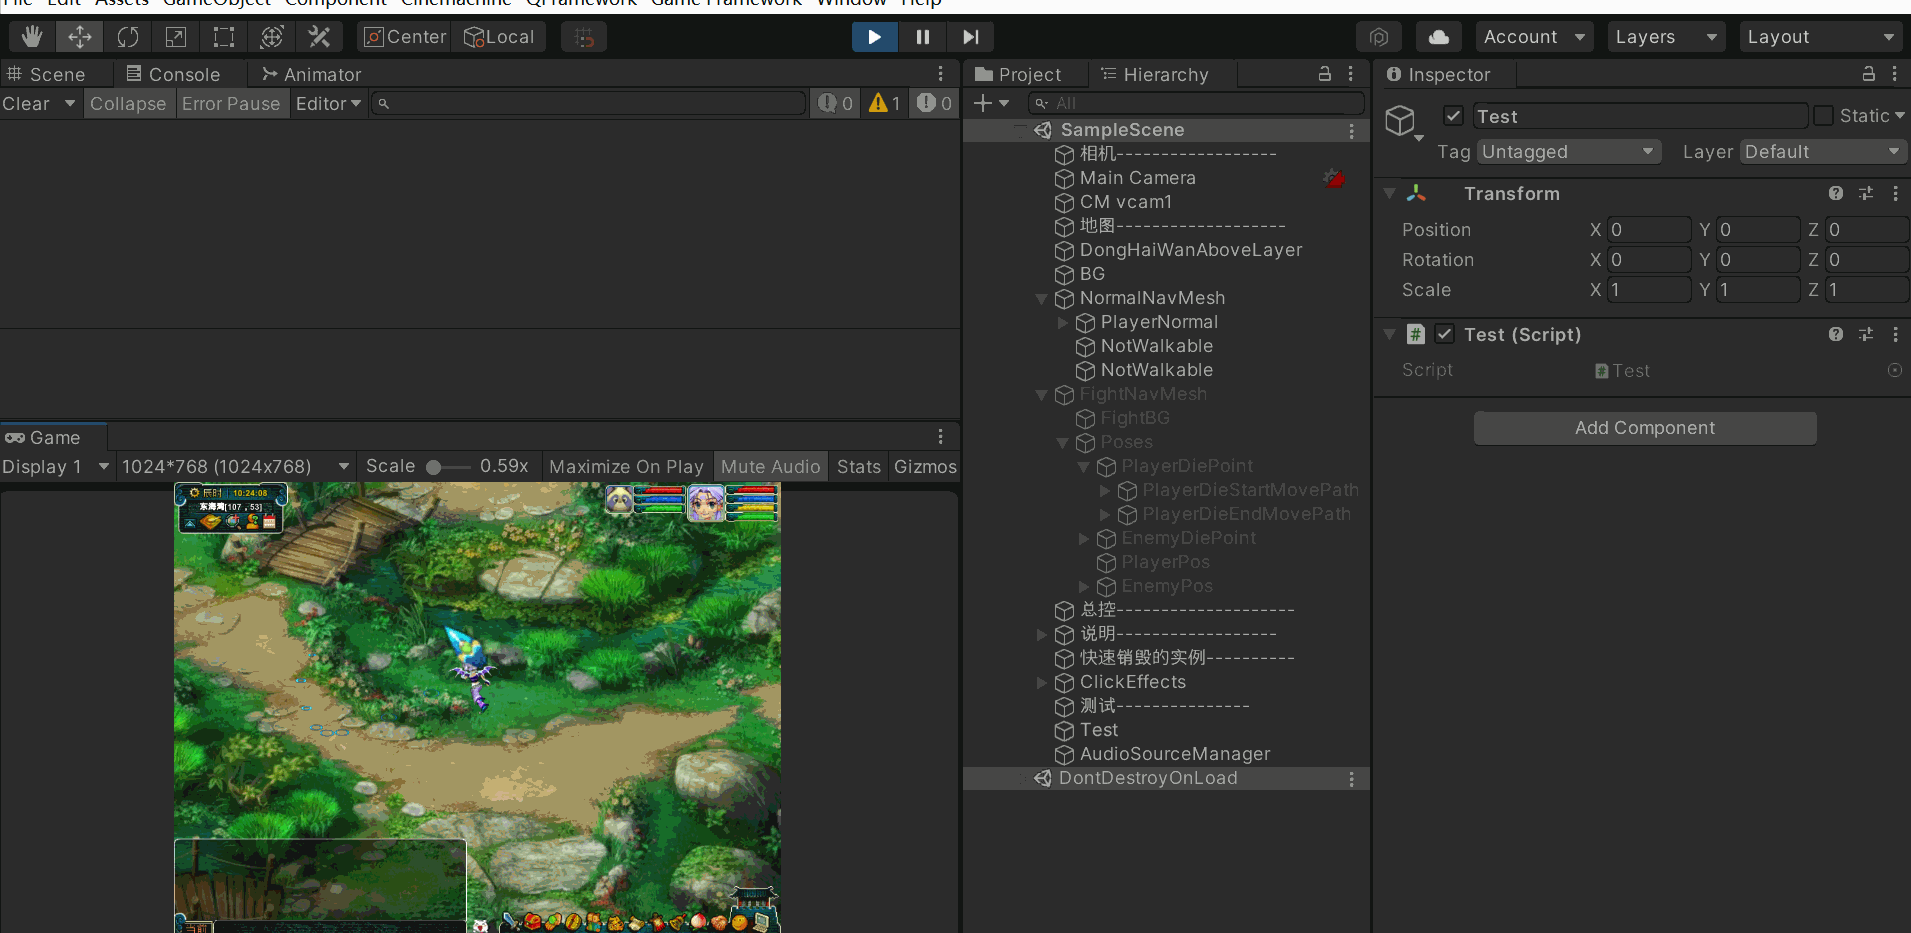This screenshot has height=933, width=1911.
Task: Open Transform component presets icon
Action: tap(1866, 194)
